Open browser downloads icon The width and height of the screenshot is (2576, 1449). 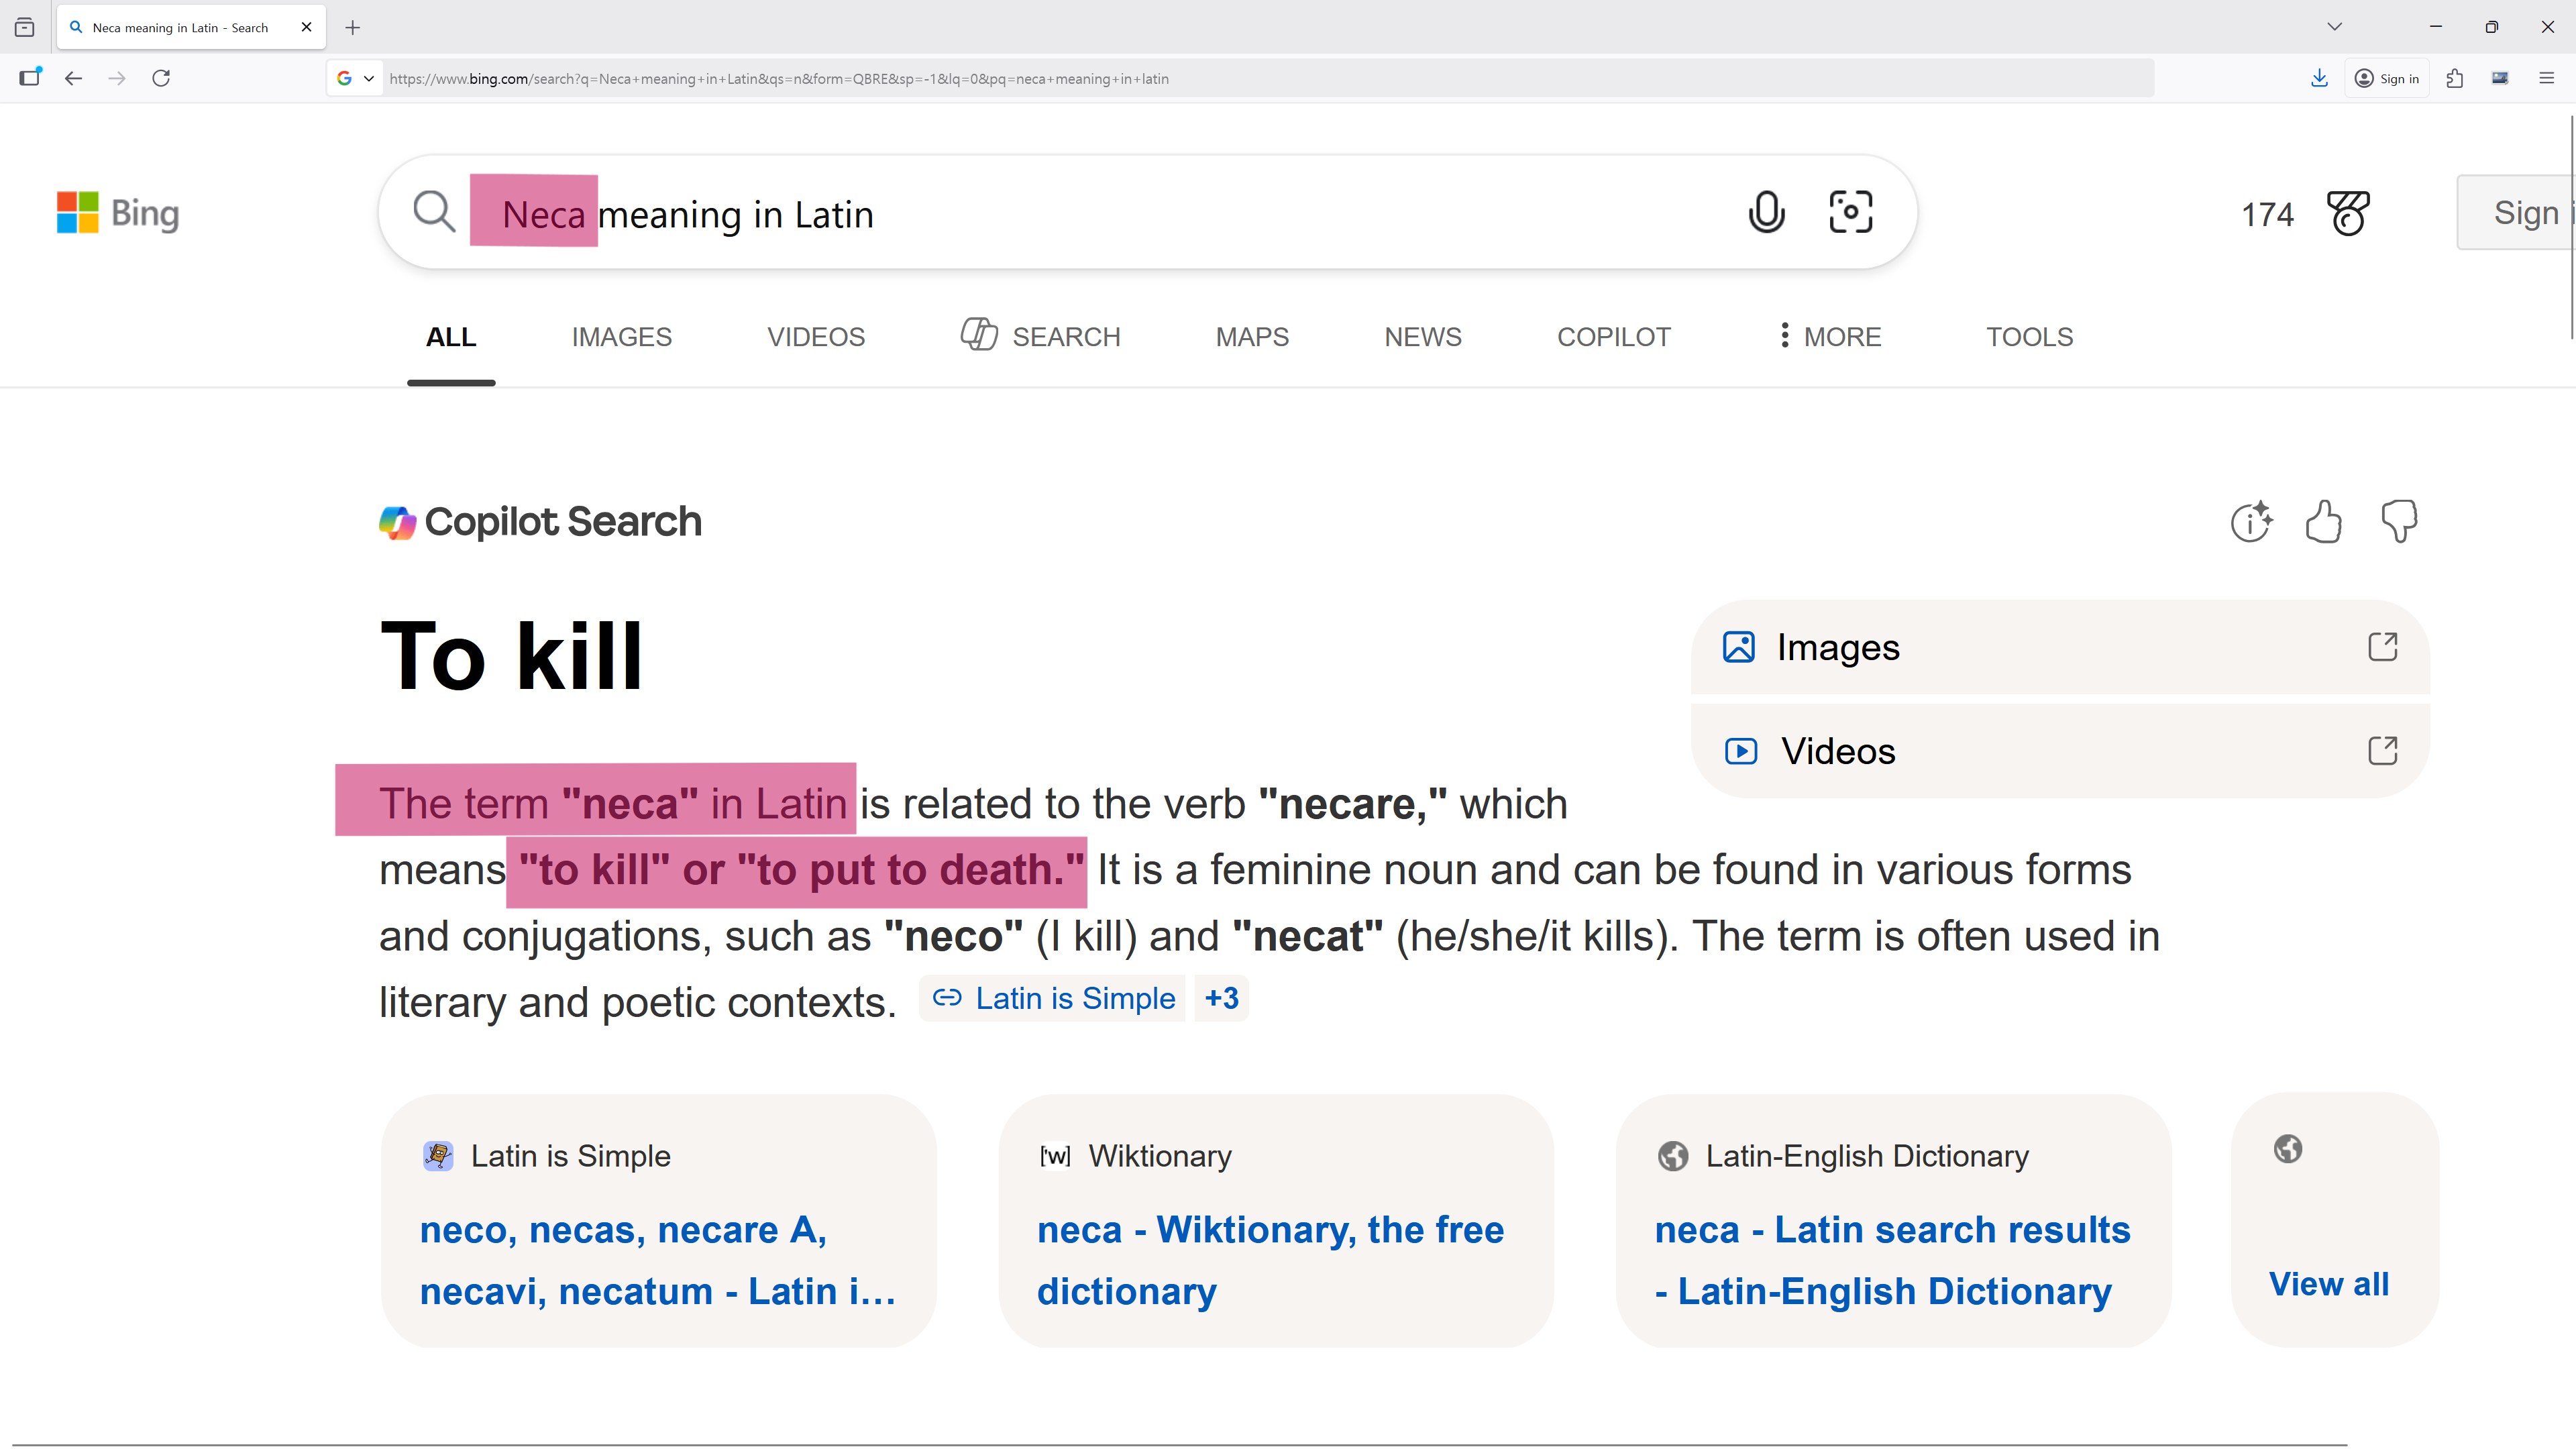[2319, 79]
